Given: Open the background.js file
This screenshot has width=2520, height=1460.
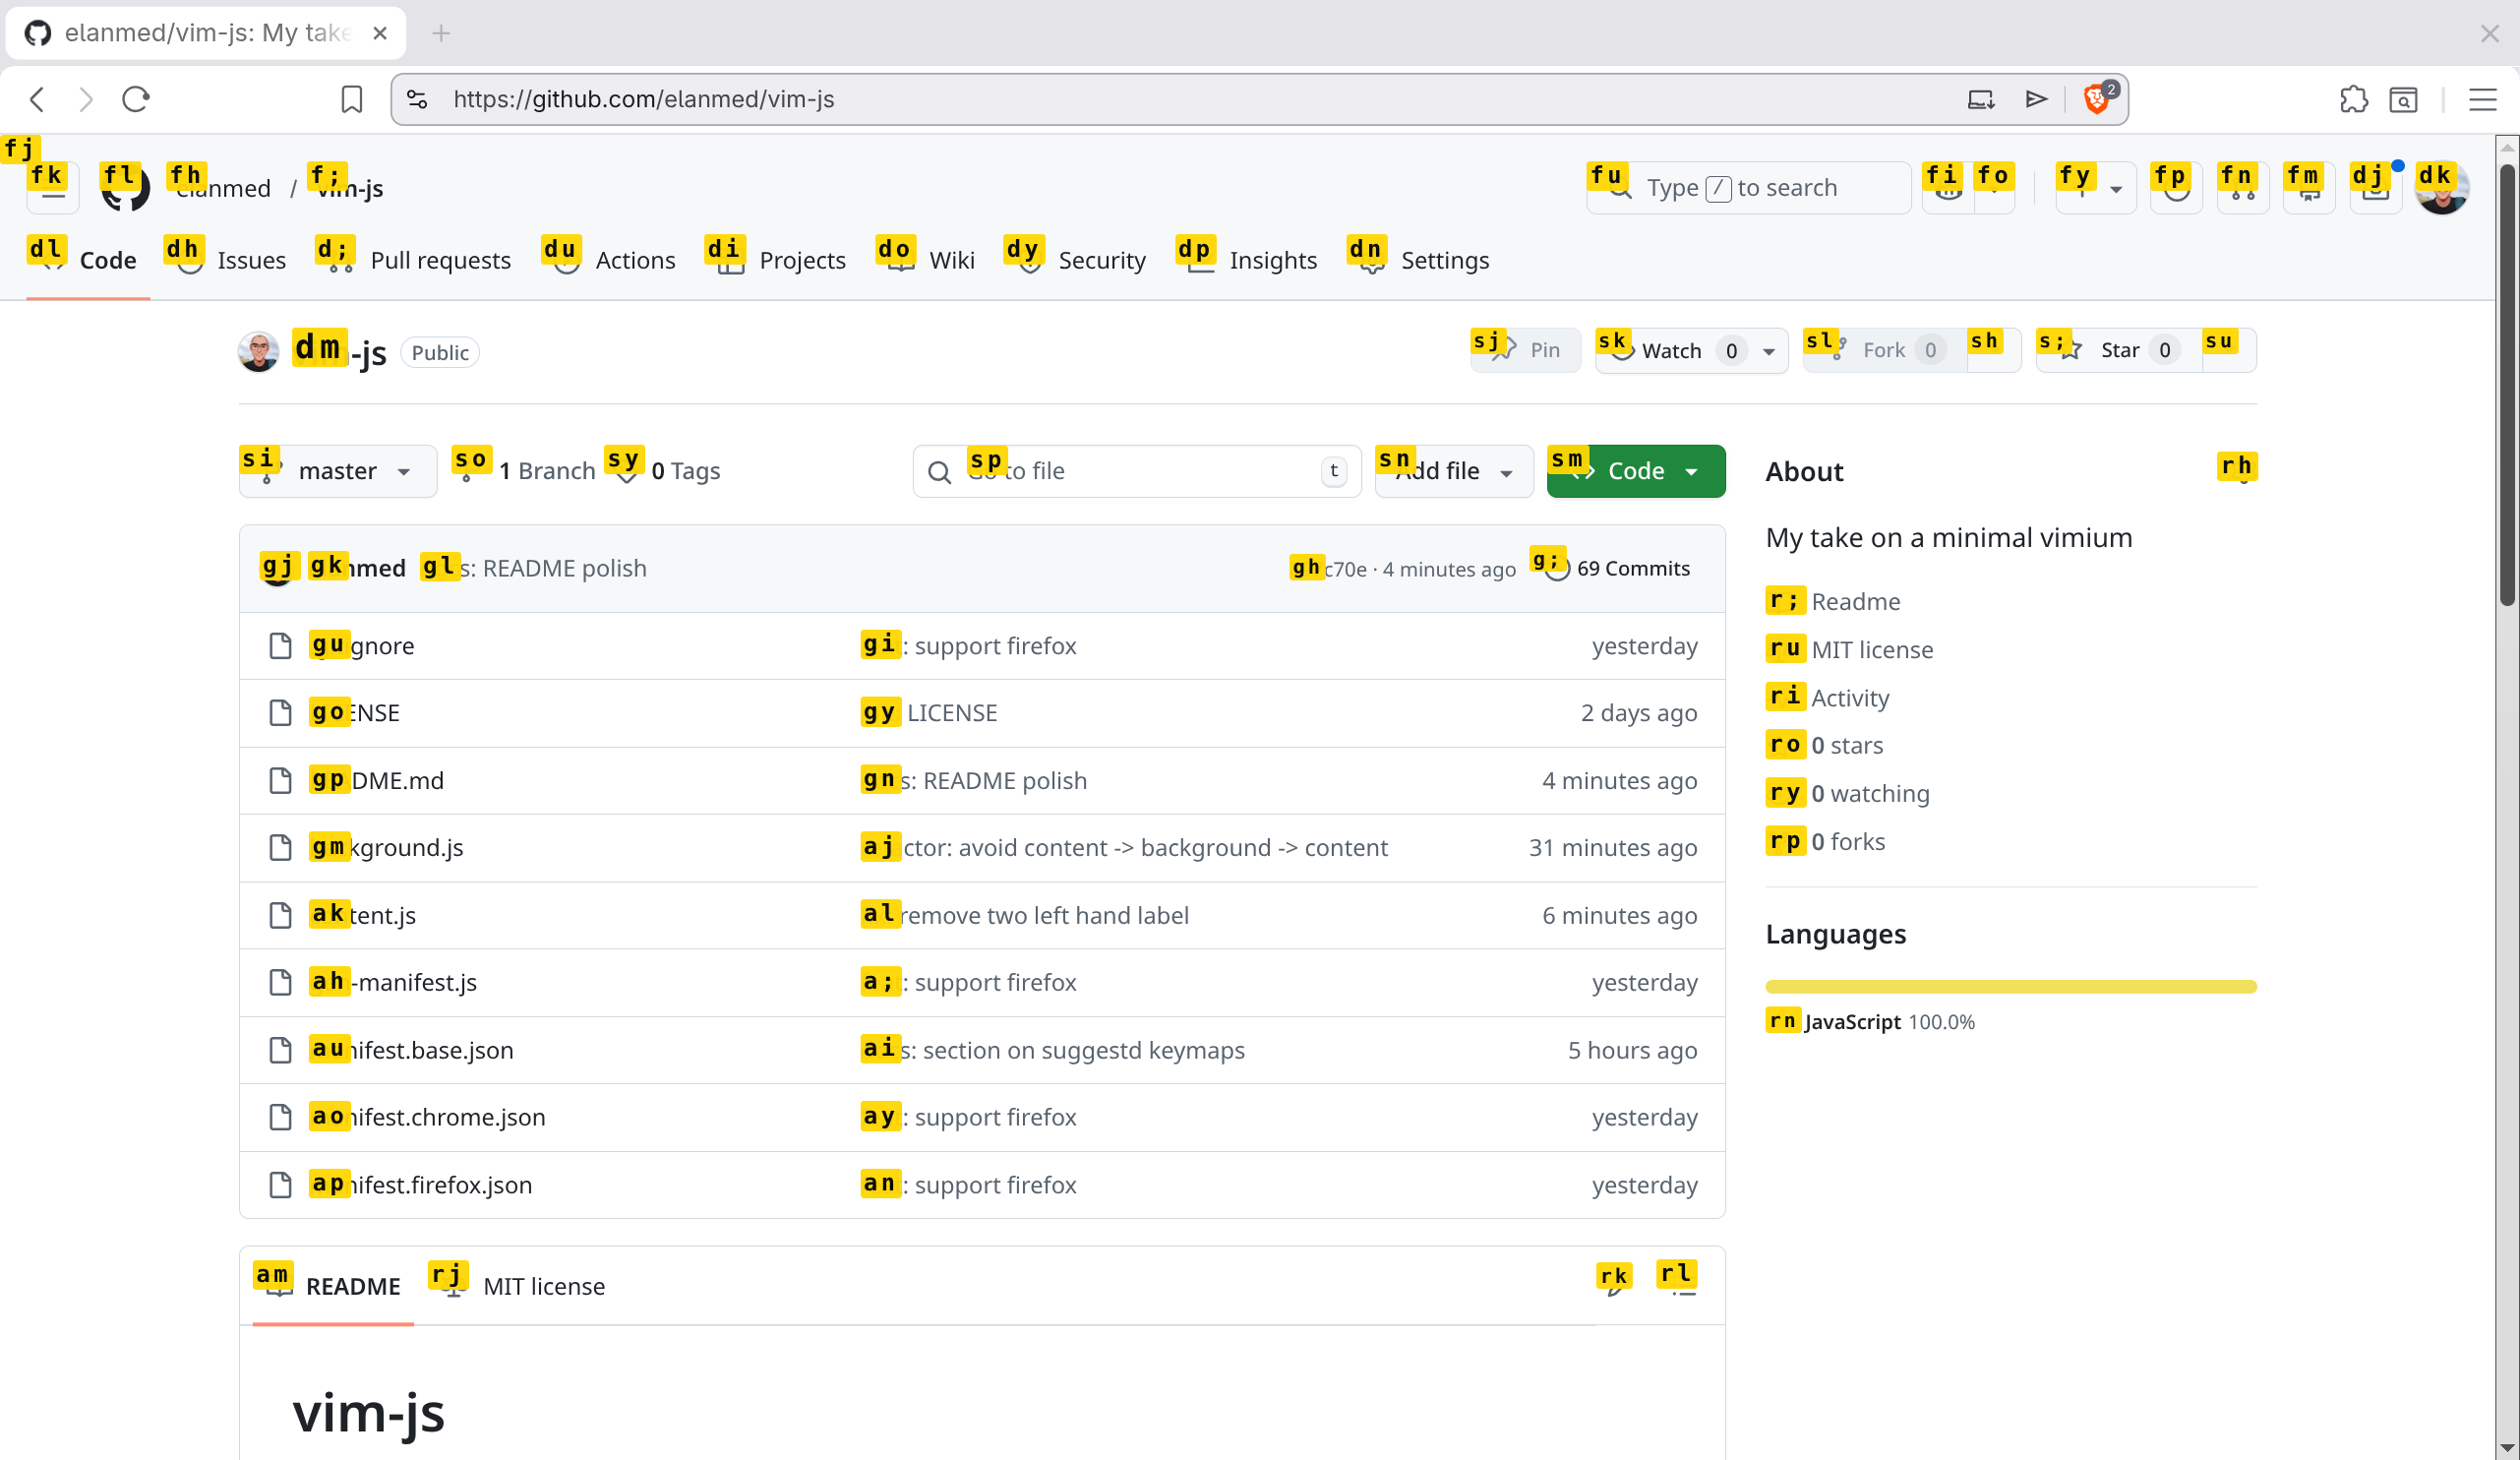Looking at the screenshot, I should tap(406, 848).
